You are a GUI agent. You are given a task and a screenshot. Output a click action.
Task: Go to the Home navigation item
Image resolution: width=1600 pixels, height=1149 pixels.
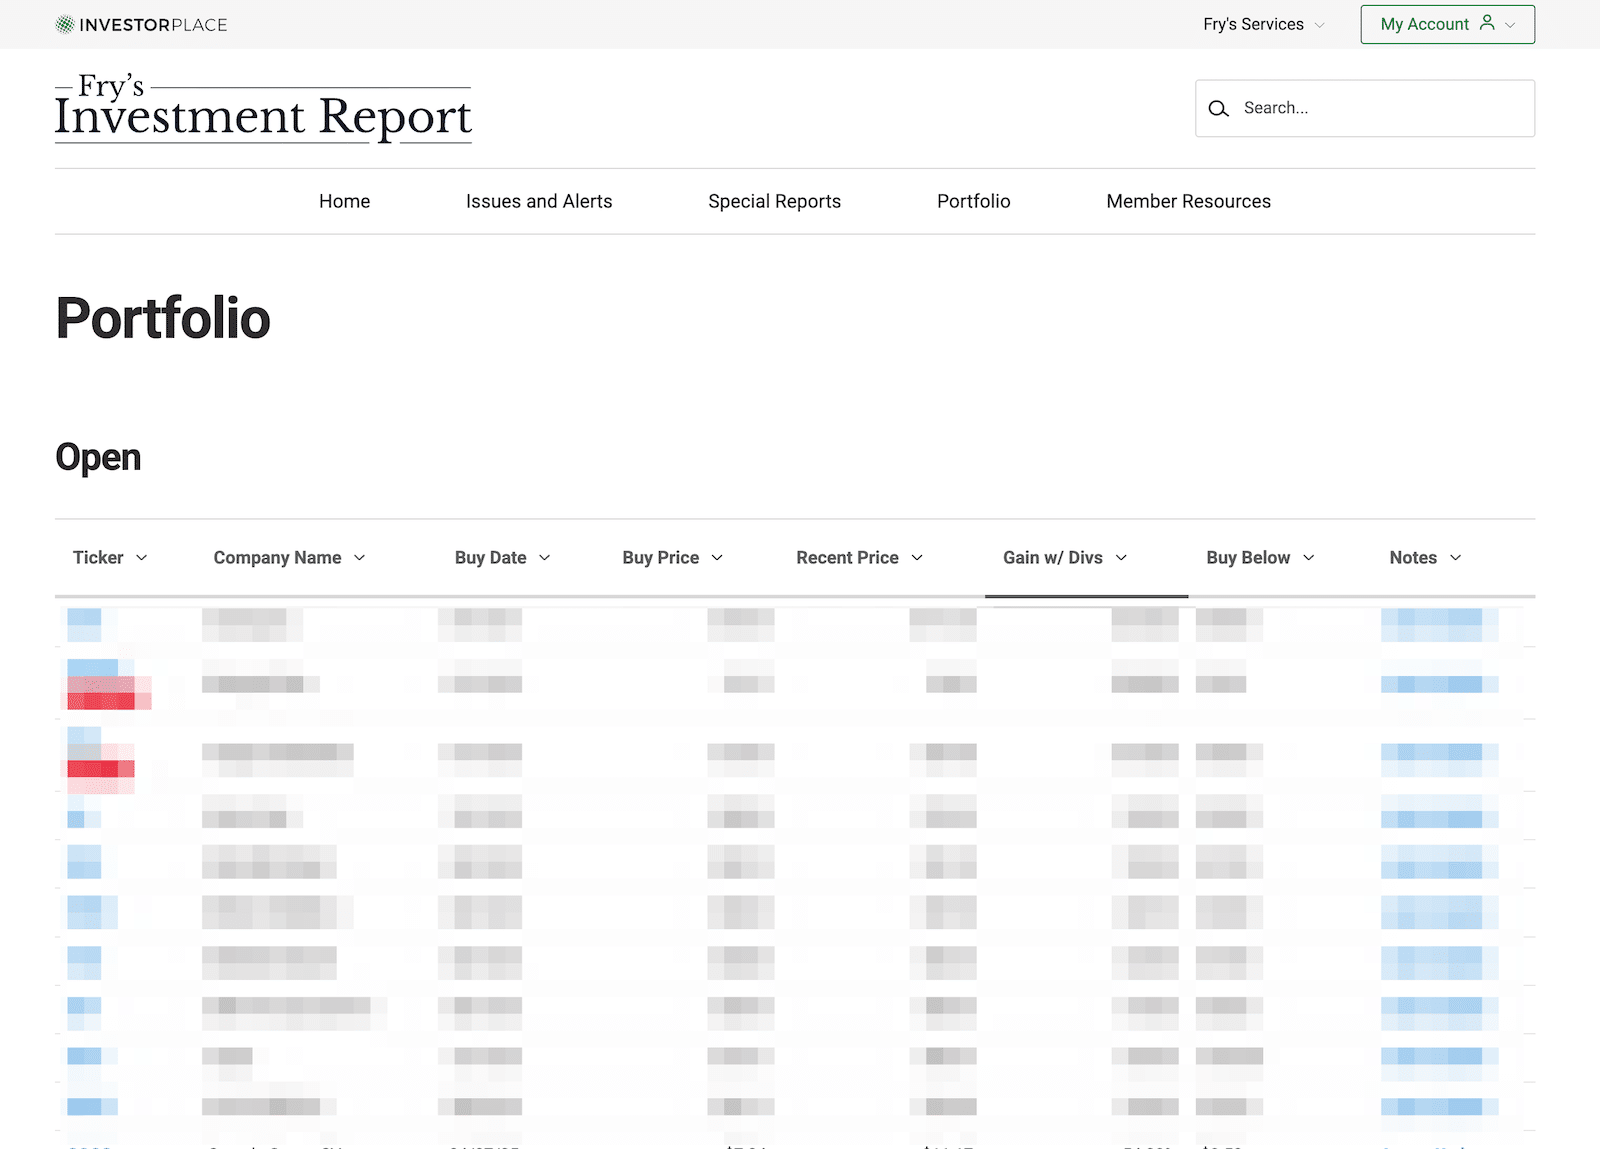coord(344,202)
